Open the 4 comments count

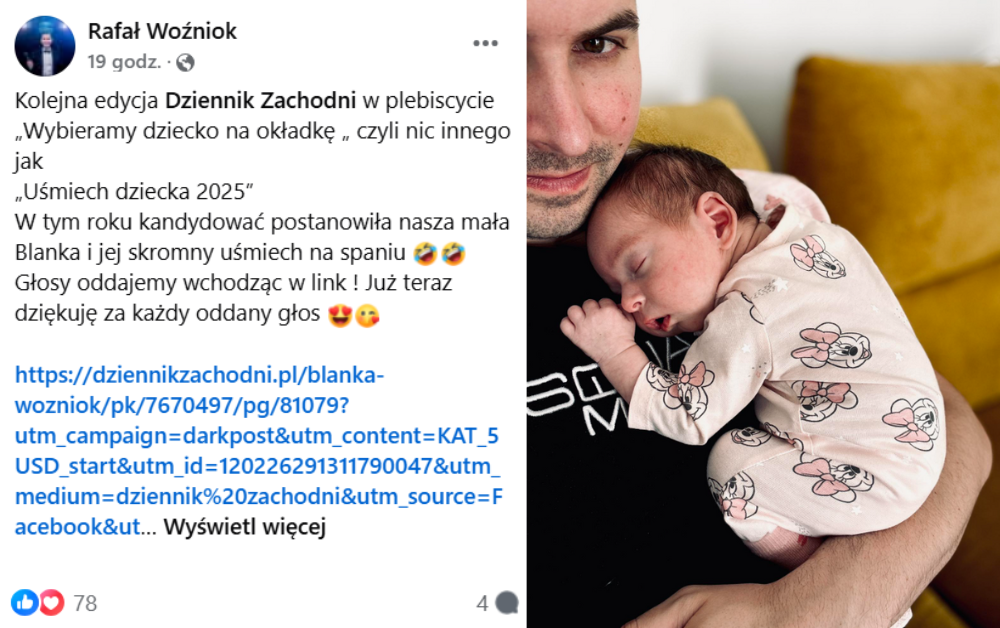482,603
